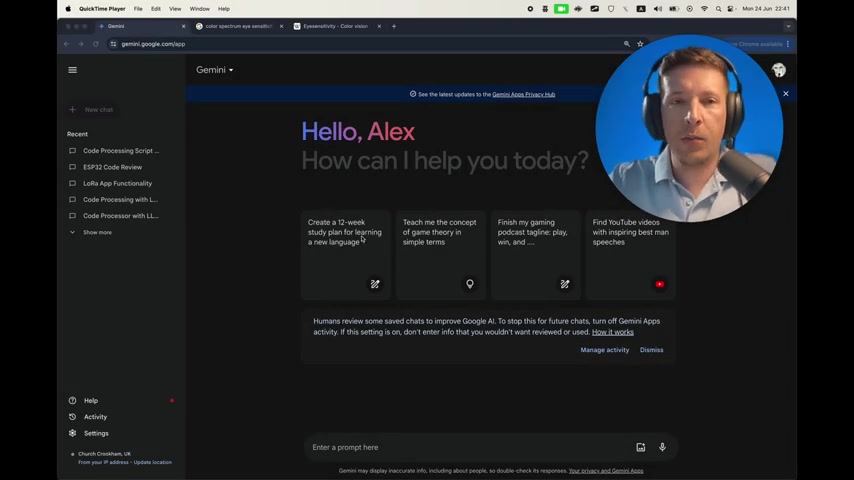Open the Help menu in the menu bar
Screen dimensions: 854x480
tap(224, 9)
